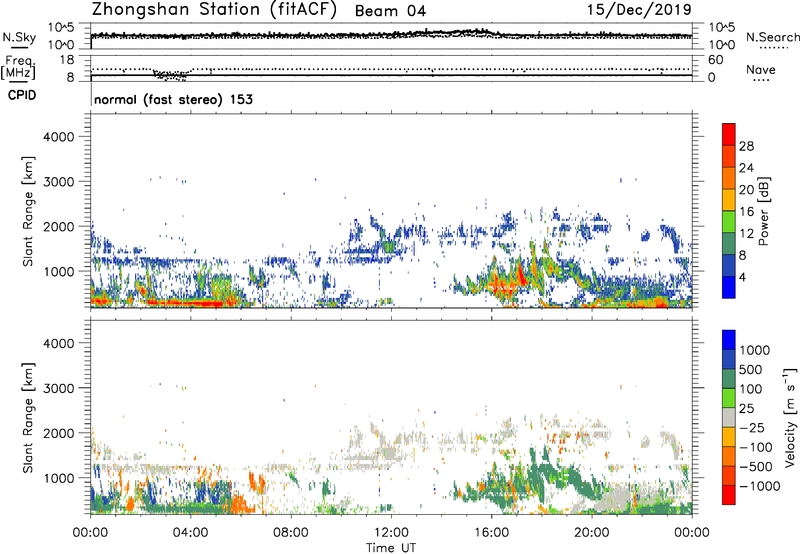Pick the light green segment of the power colorbar

(729, 221)
